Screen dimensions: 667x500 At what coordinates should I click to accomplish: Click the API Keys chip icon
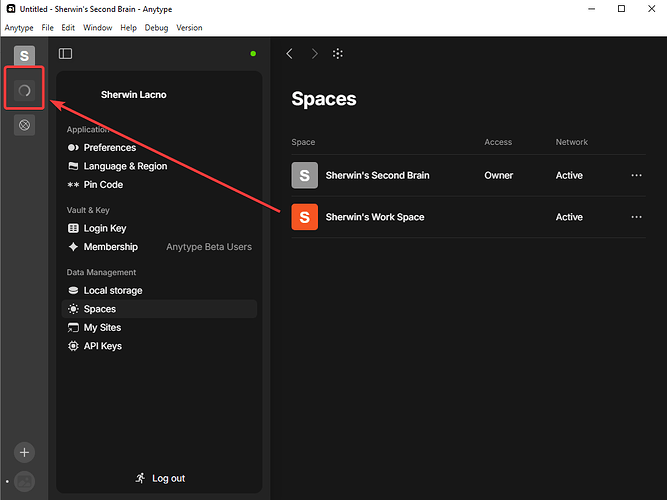73,346
